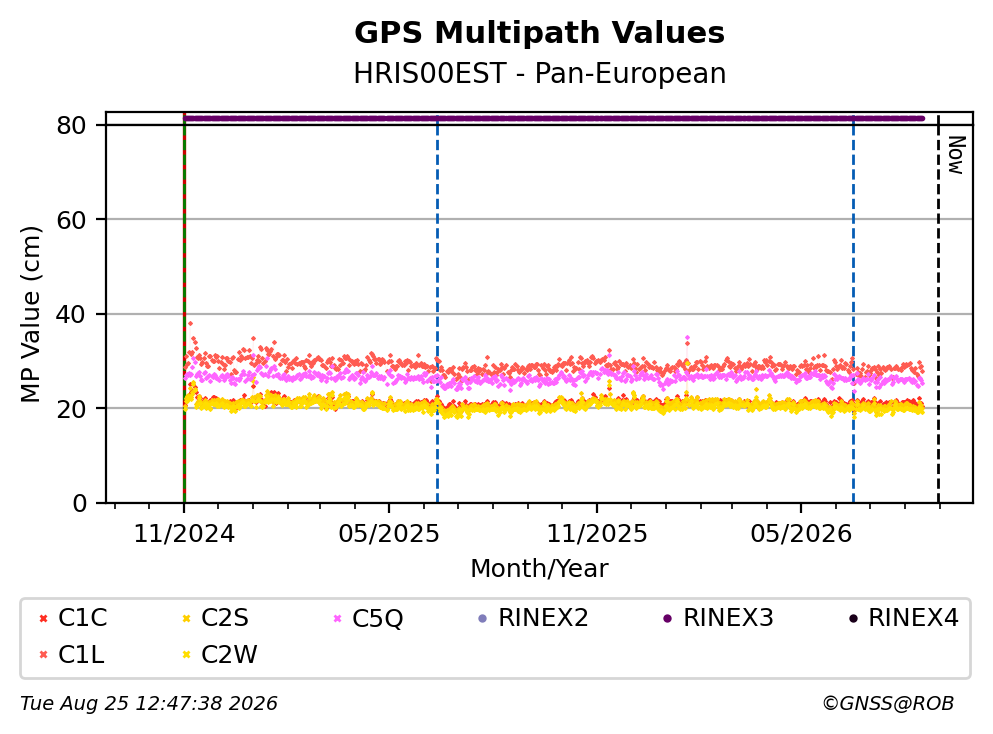Select the RINEX3 legend label
Viewport: 993px width, 734px height.
(x=728, y=618)
